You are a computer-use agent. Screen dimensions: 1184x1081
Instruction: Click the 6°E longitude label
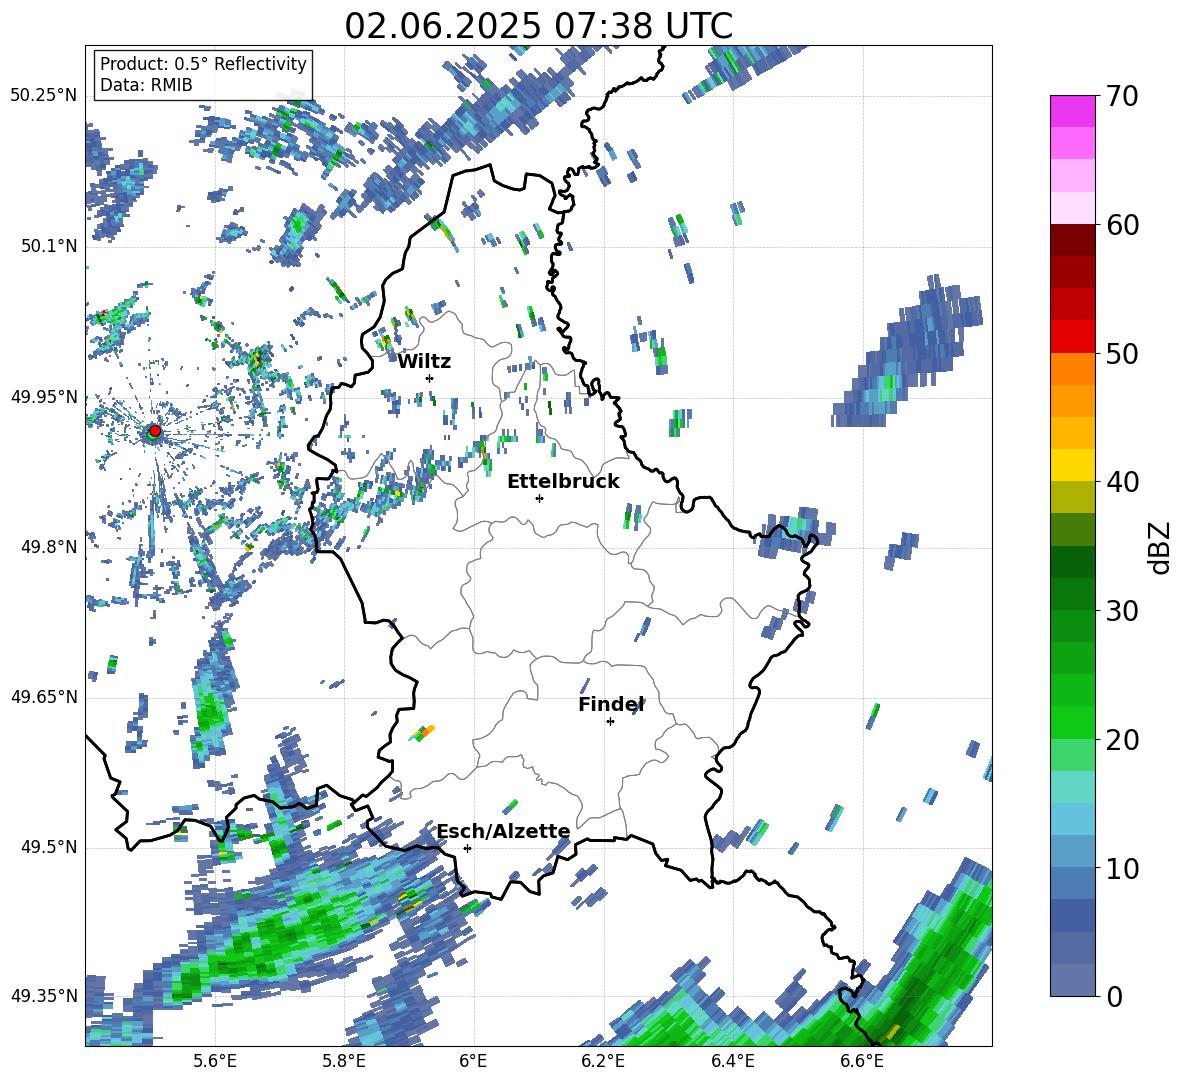(473, 1061)
